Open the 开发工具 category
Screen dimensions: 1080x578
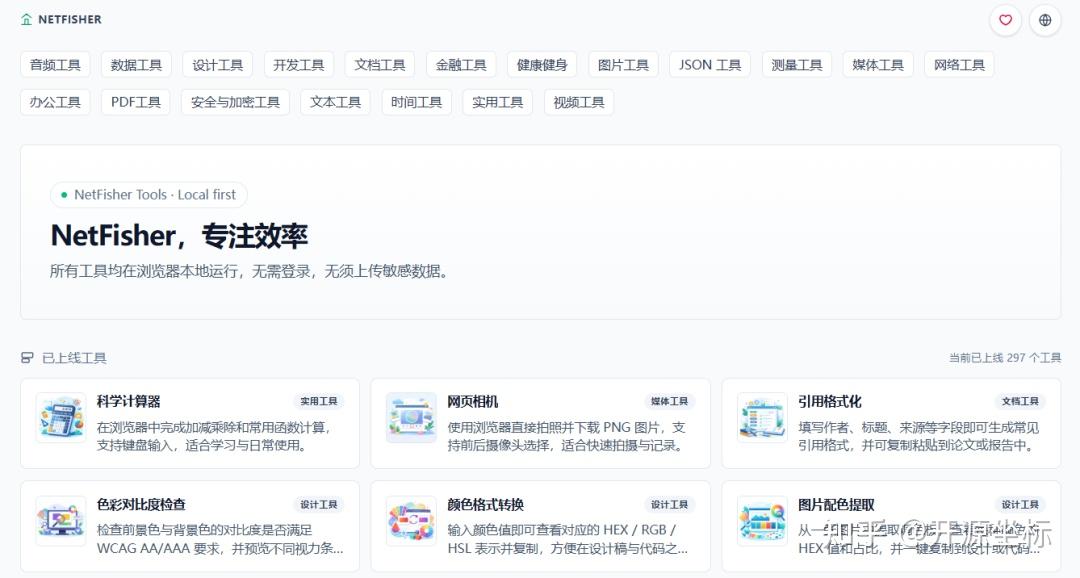299,65
